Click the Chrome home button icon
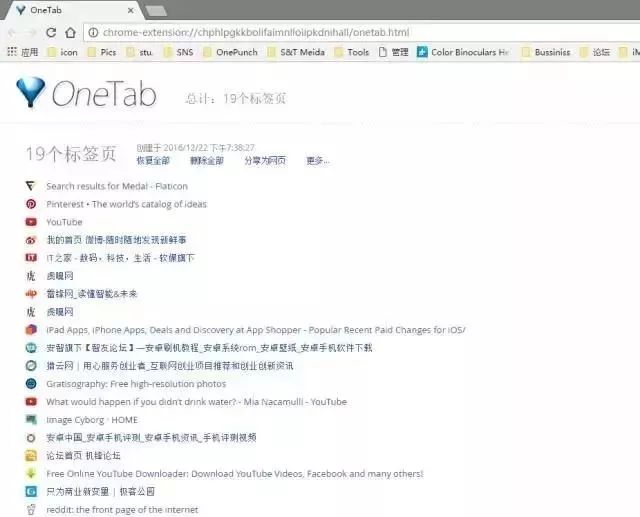 71,32
